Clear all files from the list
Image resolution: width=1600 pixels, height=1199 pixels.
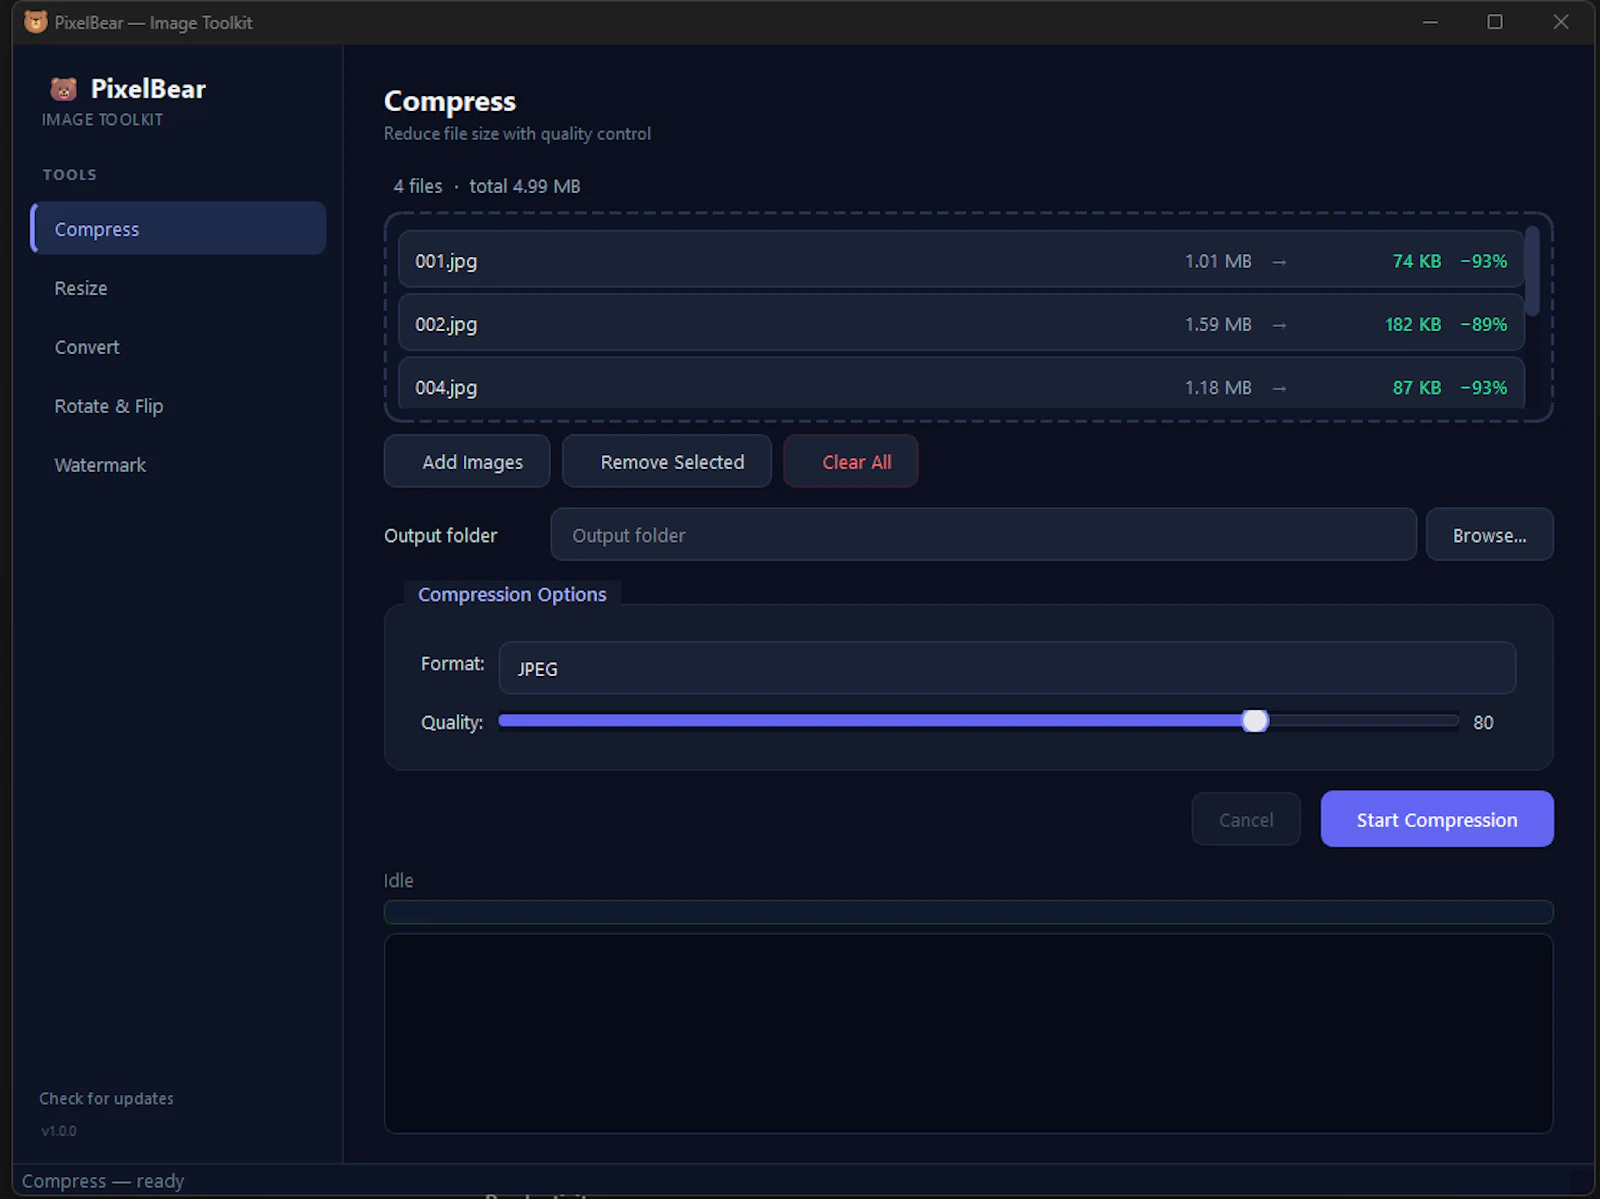850,461
